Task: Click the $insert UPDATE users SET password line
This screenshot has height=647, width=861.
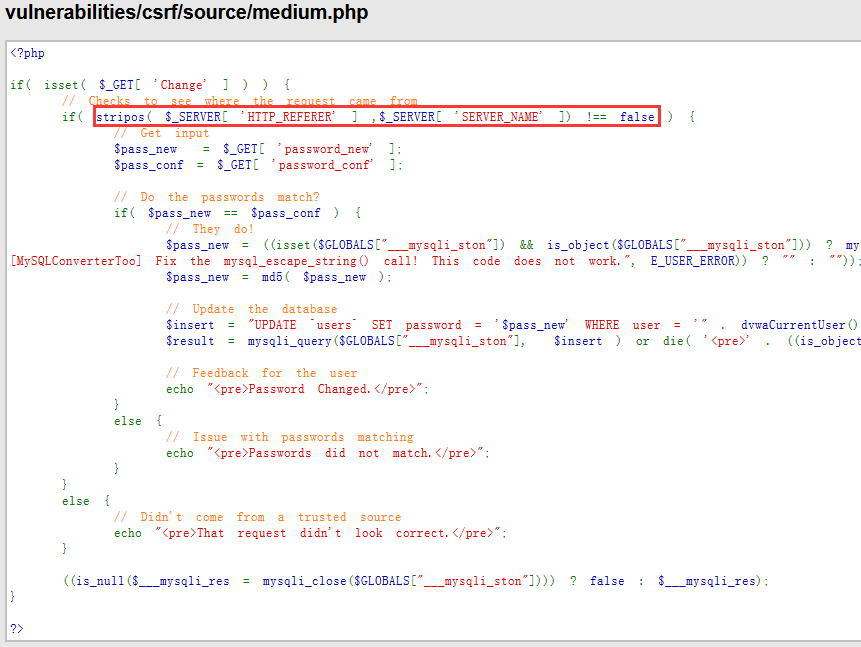Action: click(x=512, y=325)
